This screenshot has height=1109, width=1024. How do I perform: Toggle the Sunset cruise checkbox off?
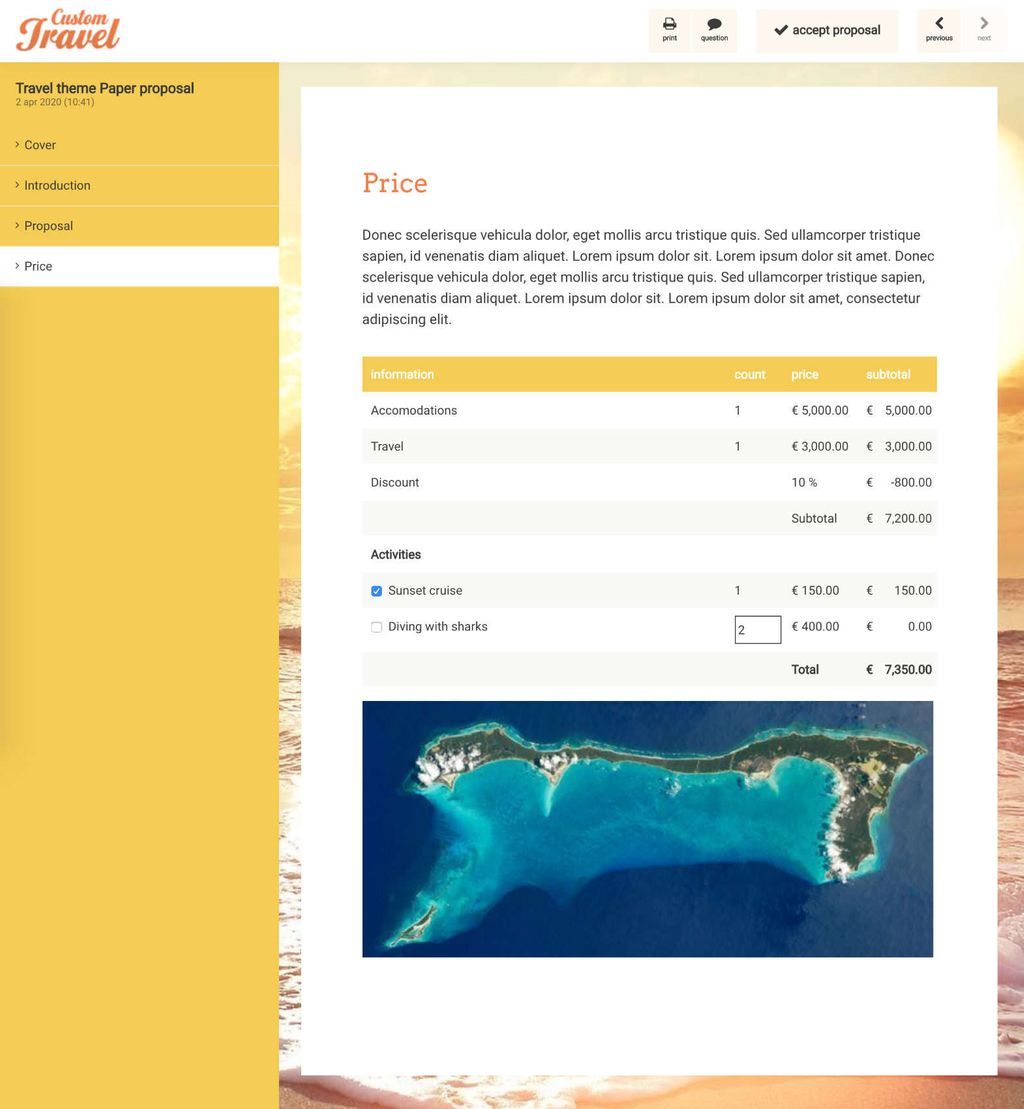pyautogui.click(x=376, y=591)
